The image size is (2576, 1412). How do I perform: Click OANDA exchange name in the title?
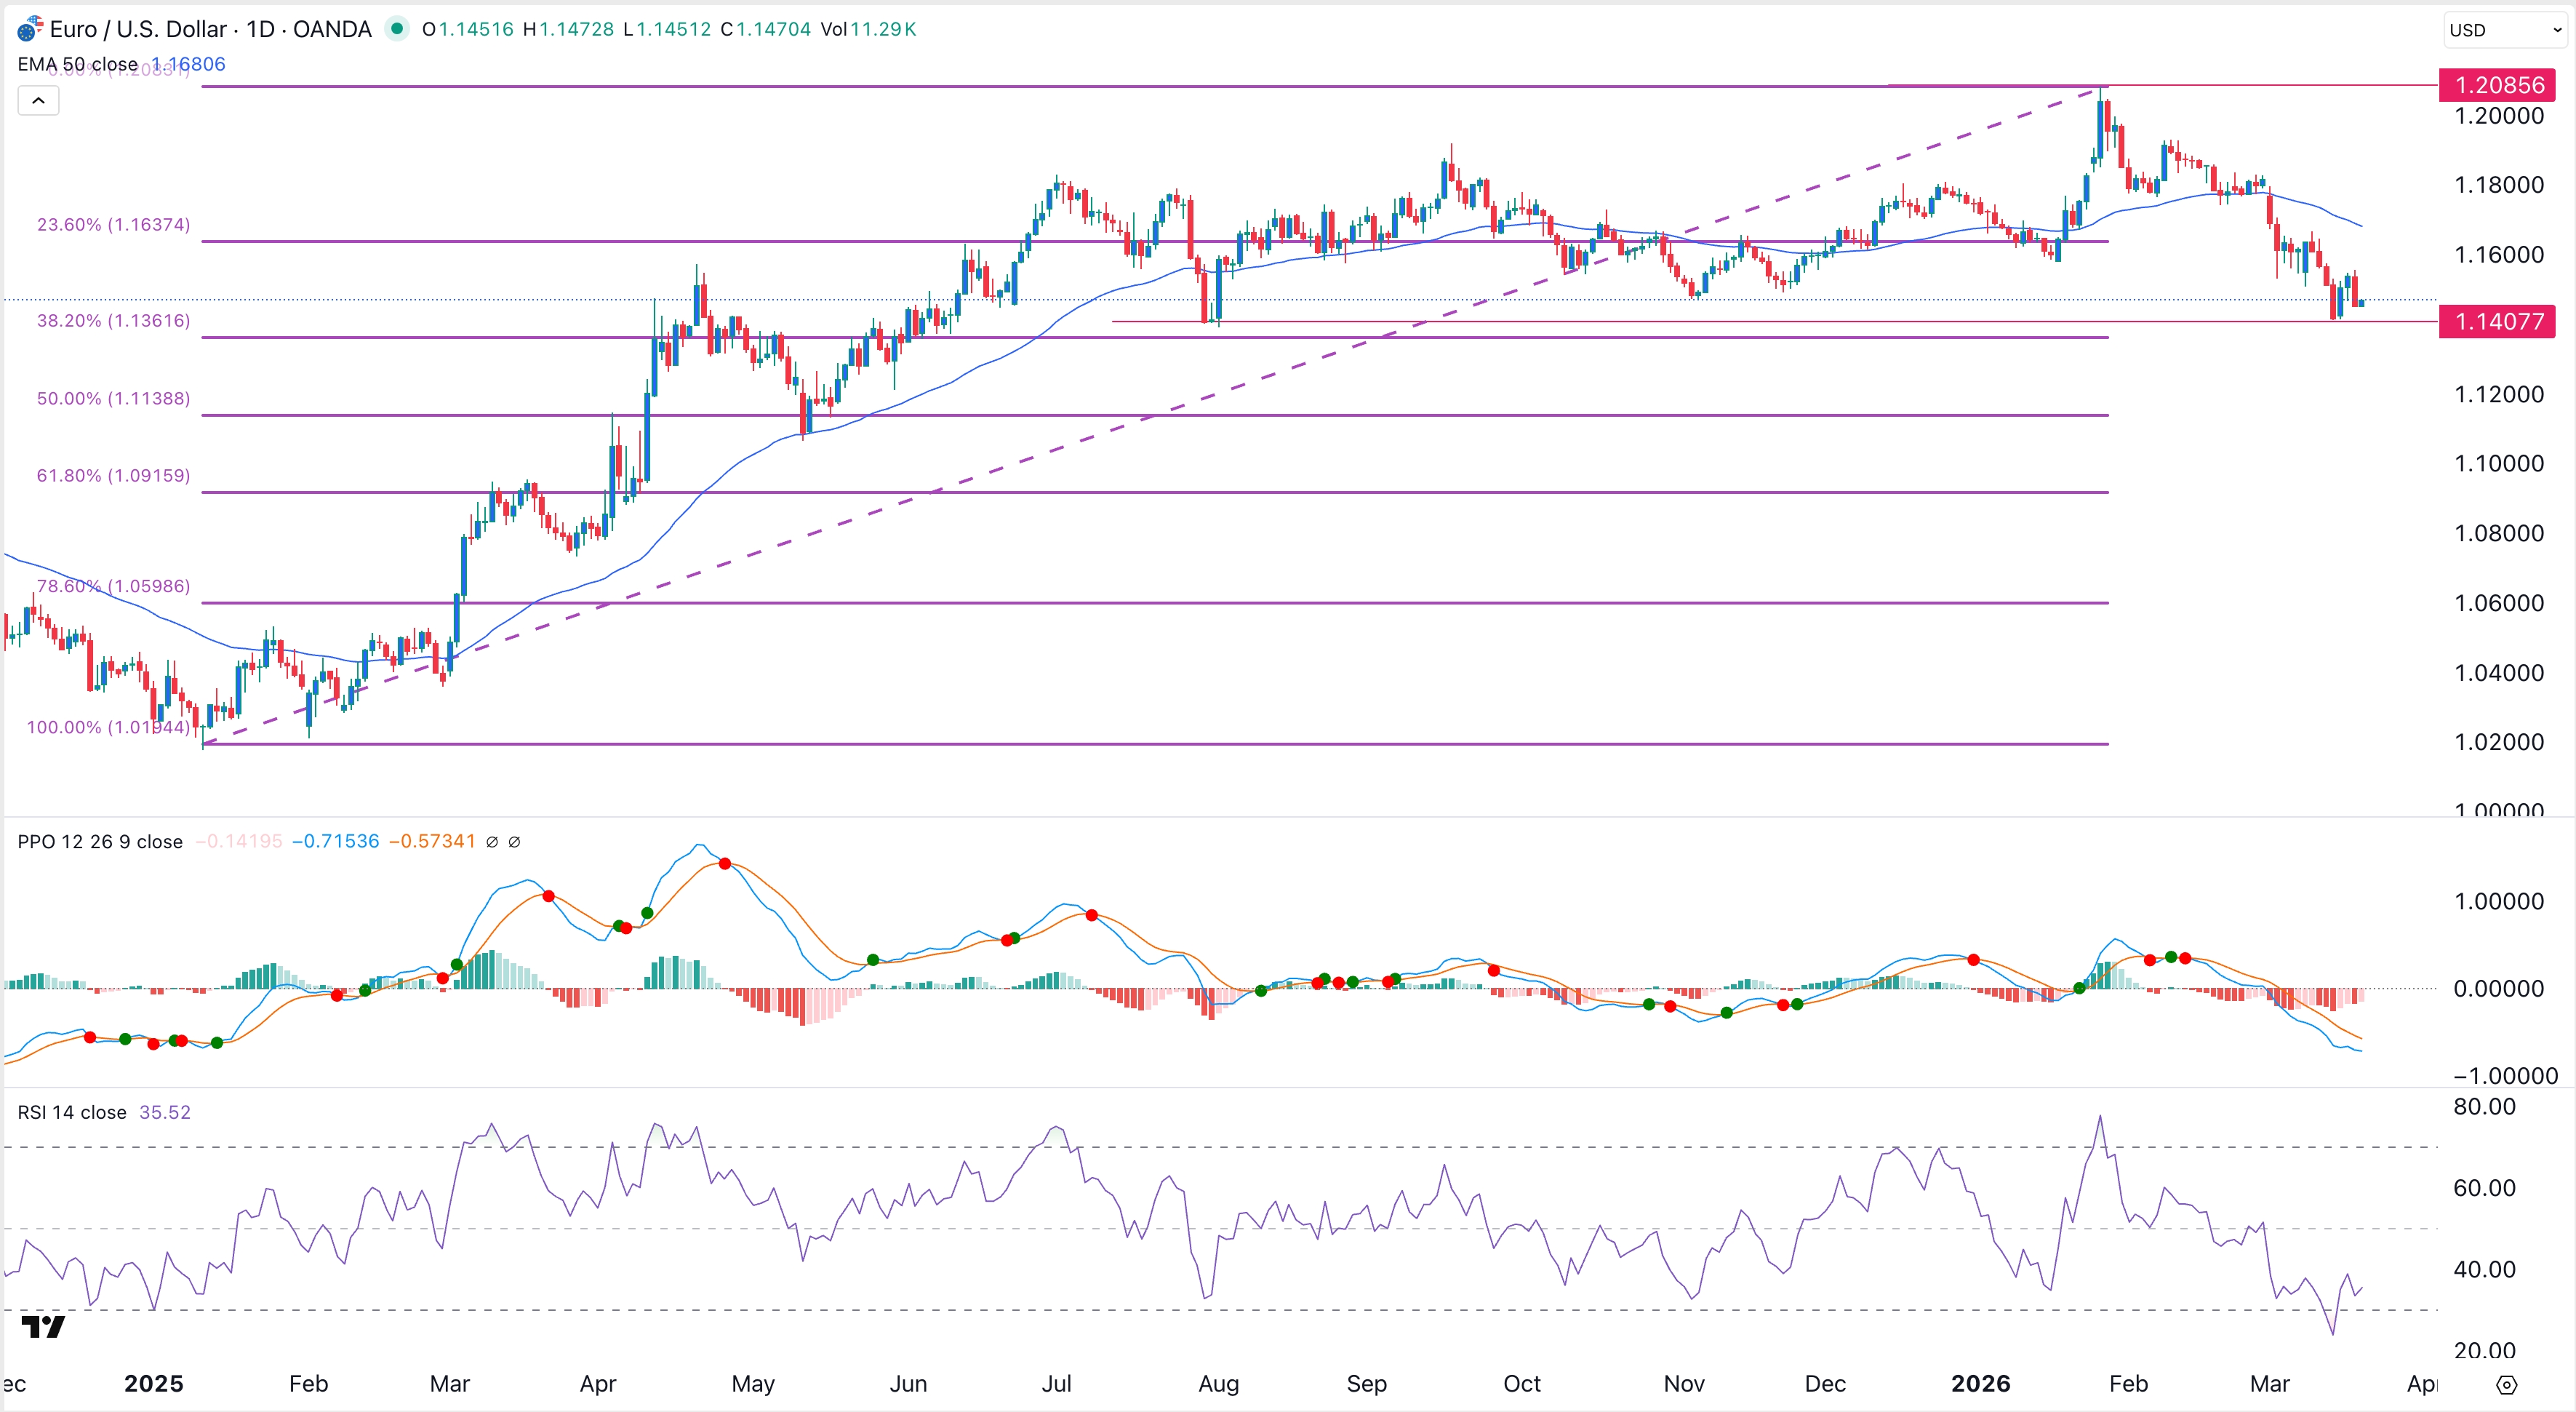click(330, 29)
